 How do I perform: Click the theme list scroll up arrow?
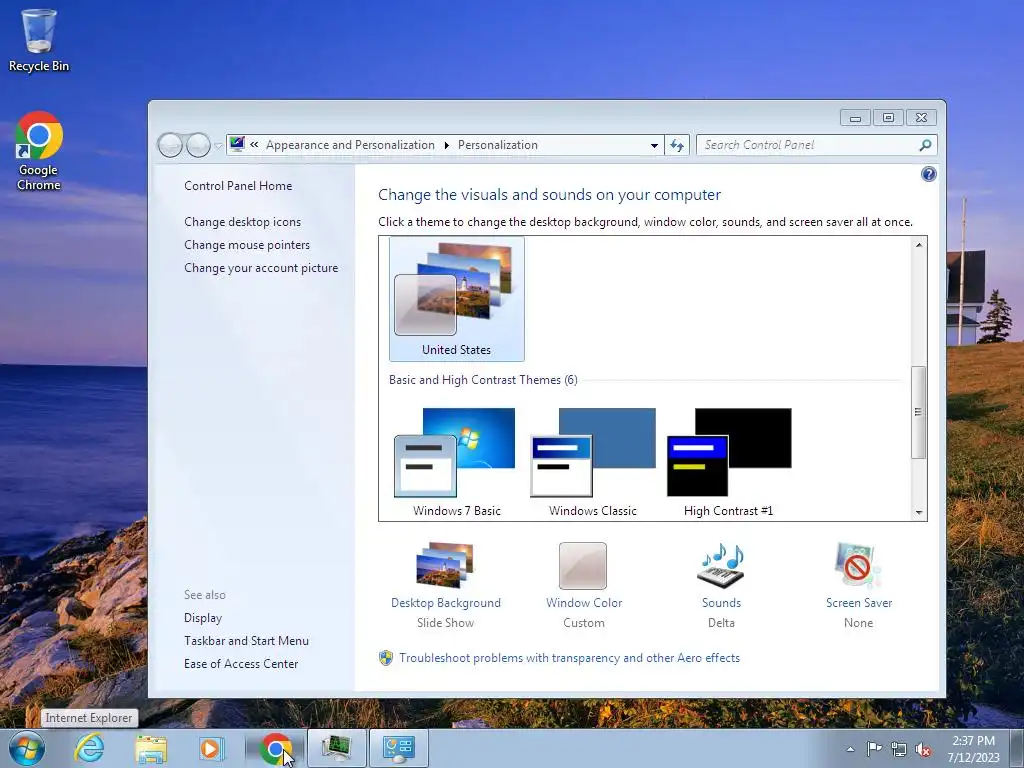pos(919,245)
